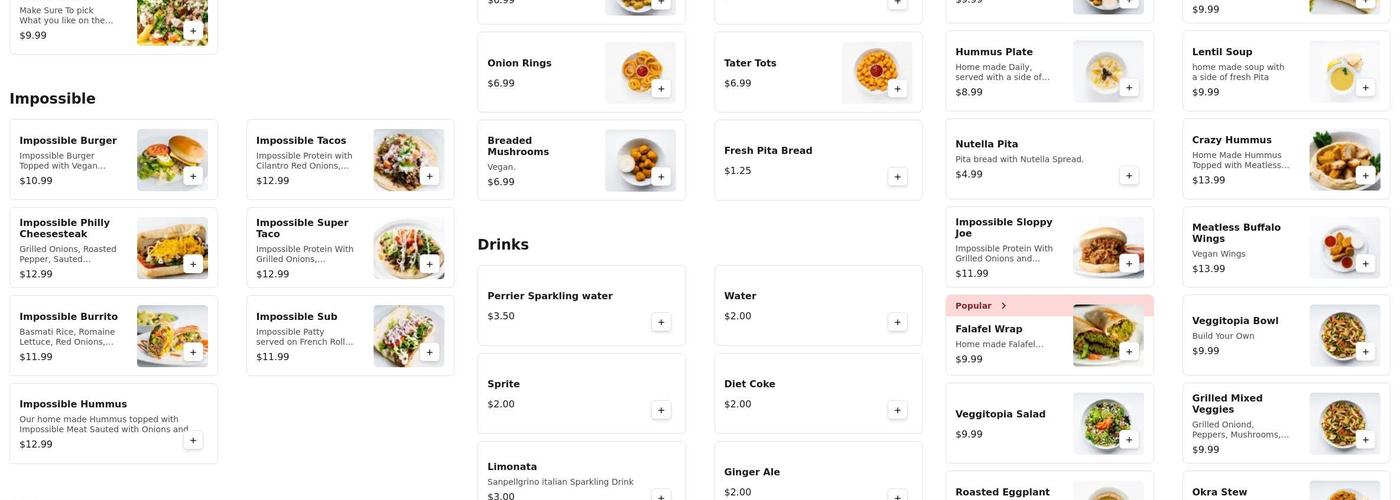The image size is (1400, 500).
Task: Add Diet Coke with plus button
Action: (x=897, y=410)
